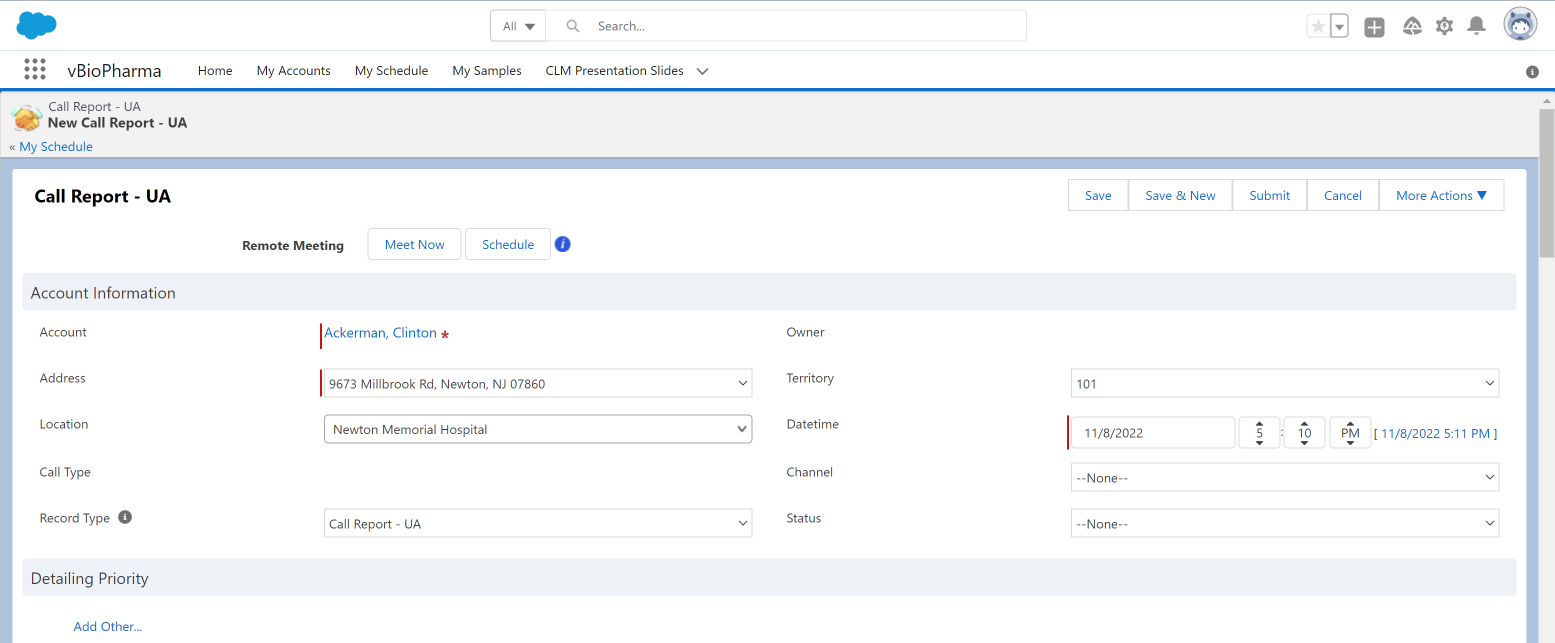Expand the Channel dropdown
1555x643 pixels.
(x=1490, y=478)
